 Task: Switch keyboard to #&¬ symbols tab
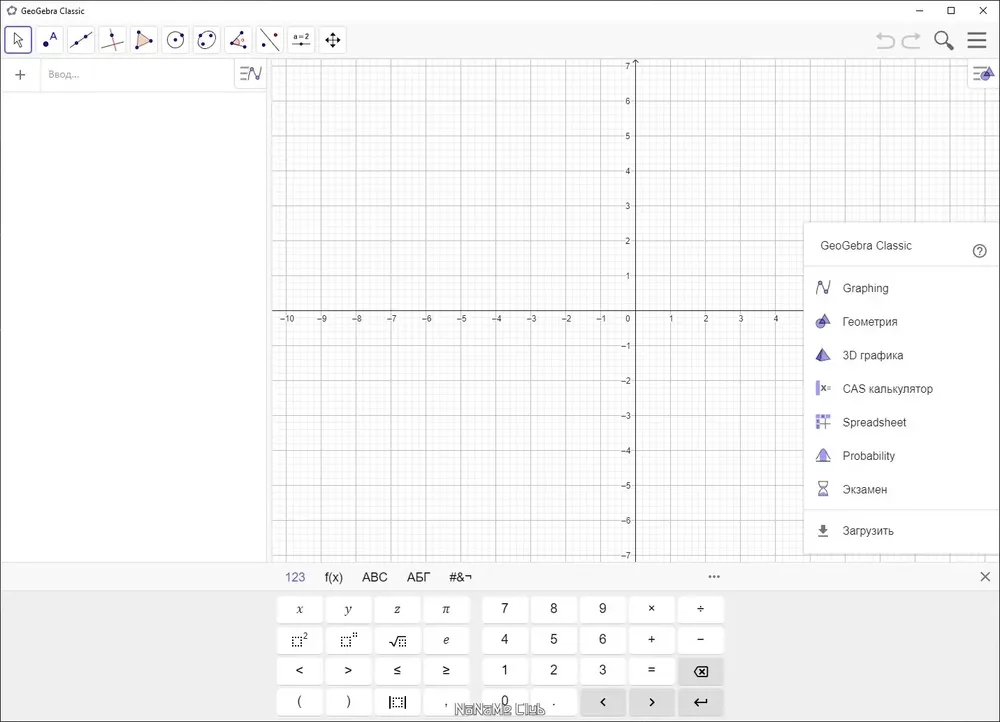(x=460, y=577)
